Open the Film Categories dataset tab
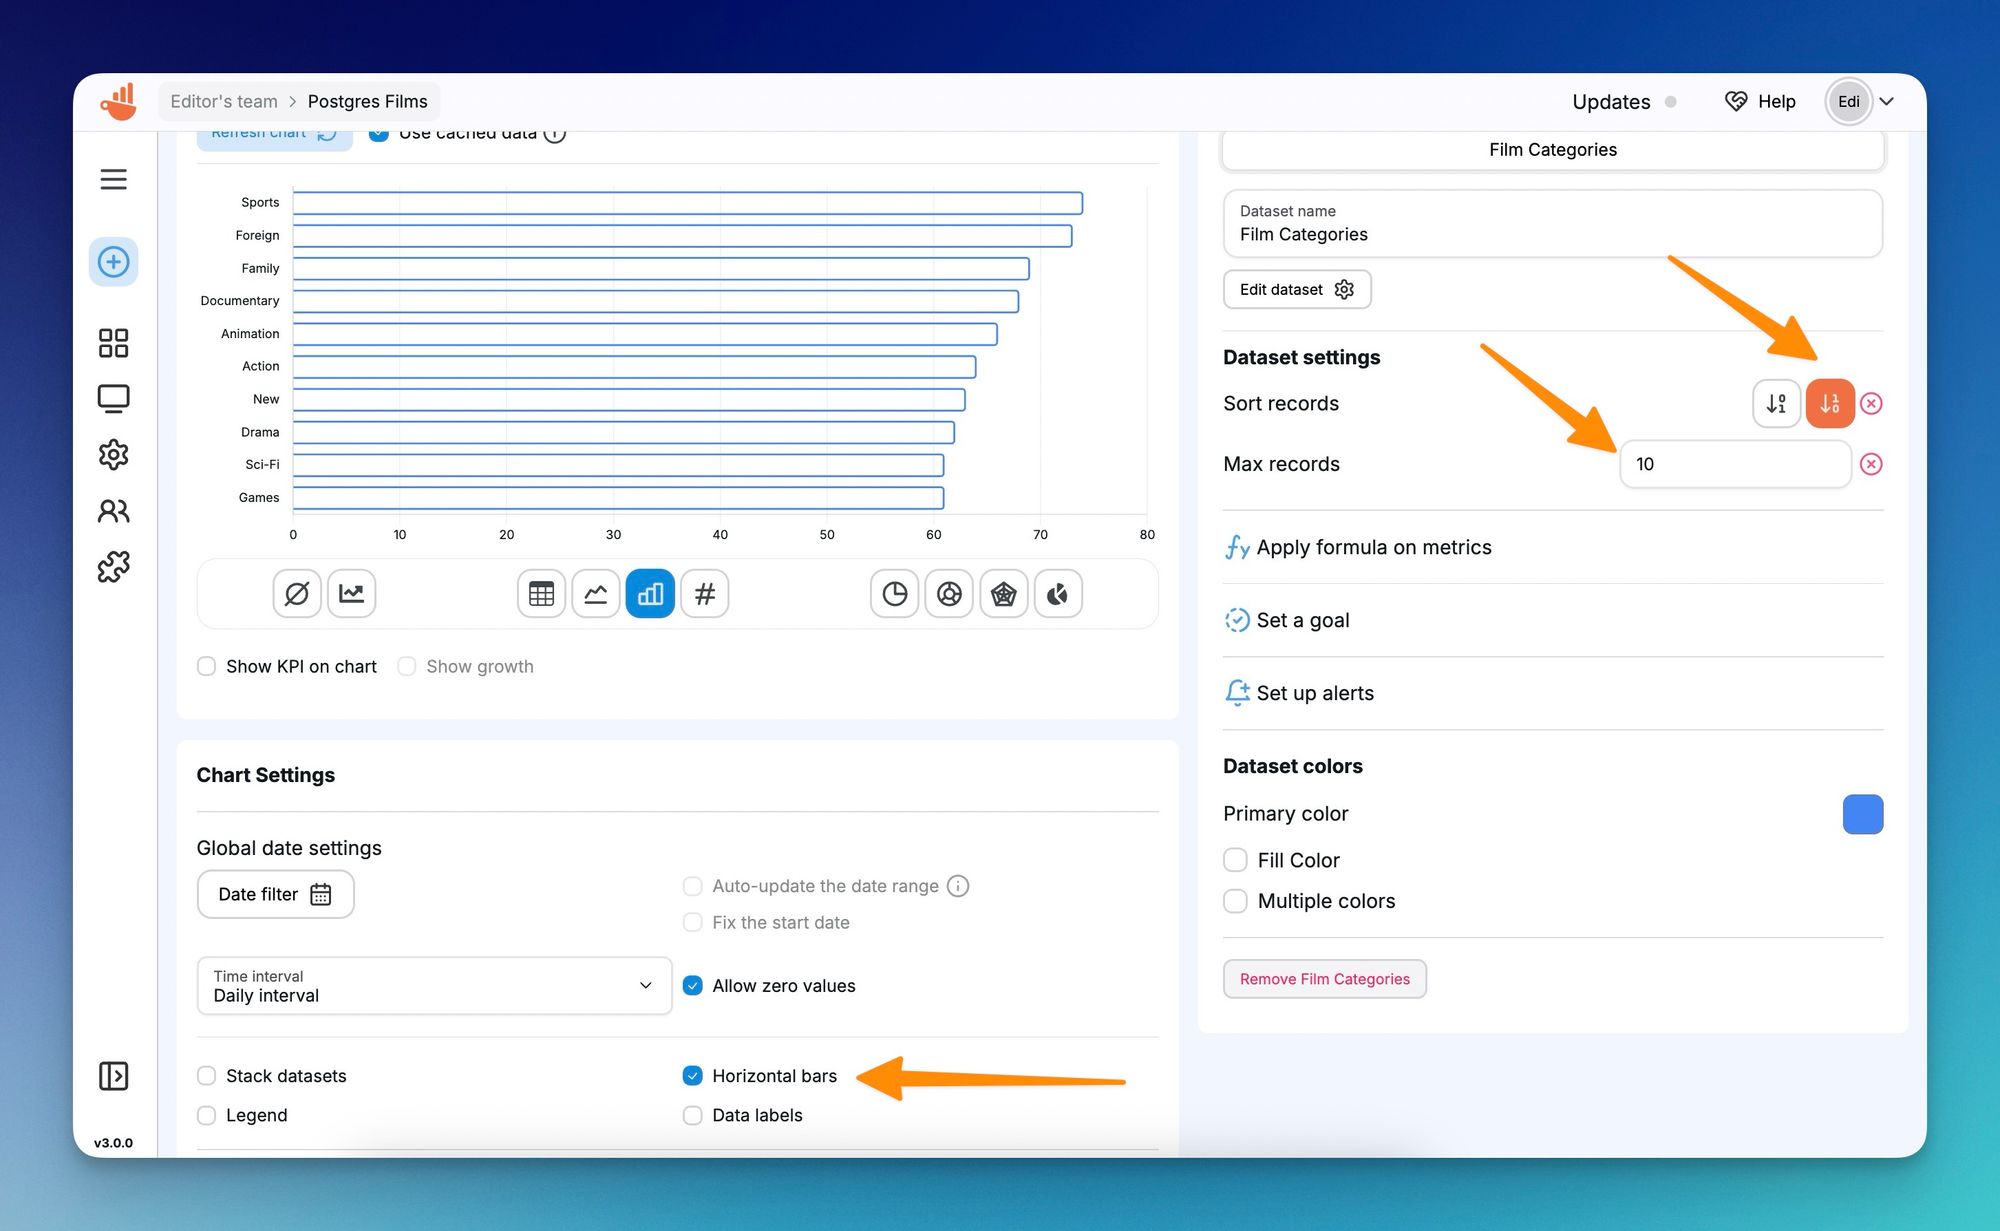2000x1231 pixels. point(1552,149)
